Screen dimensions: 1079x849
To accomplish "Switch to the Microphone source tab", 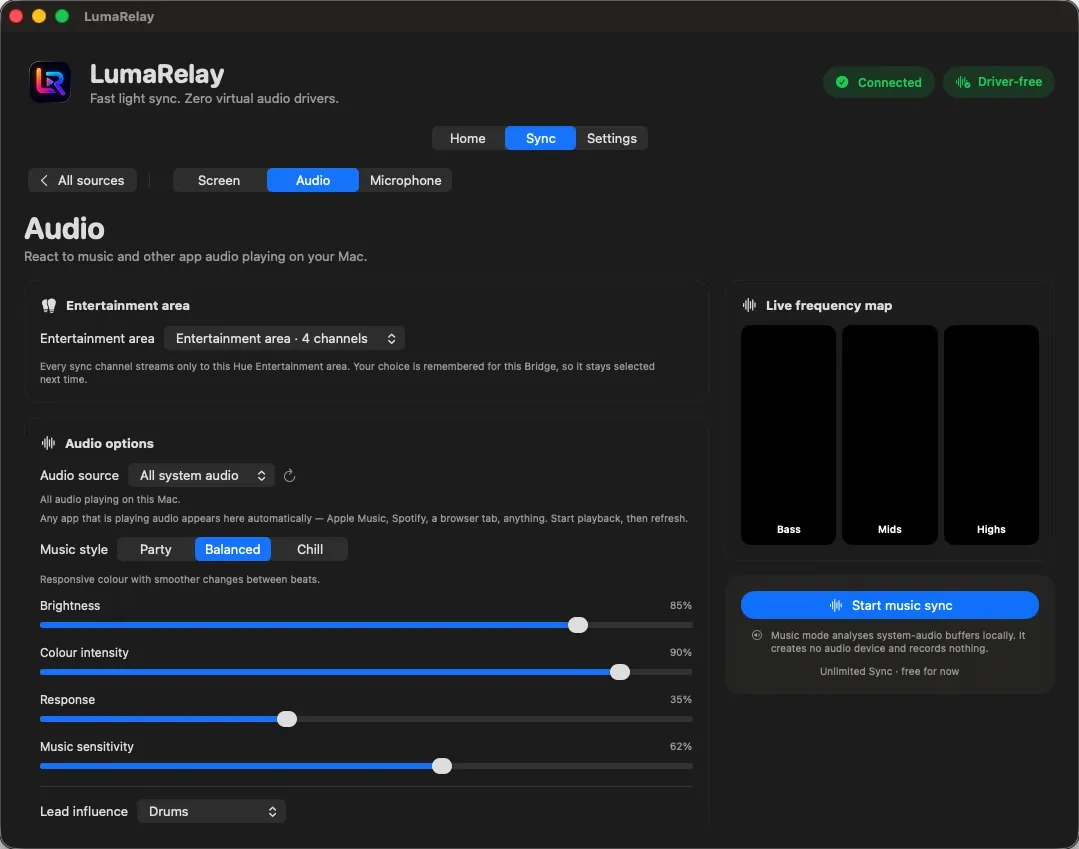I will [405, 180].
